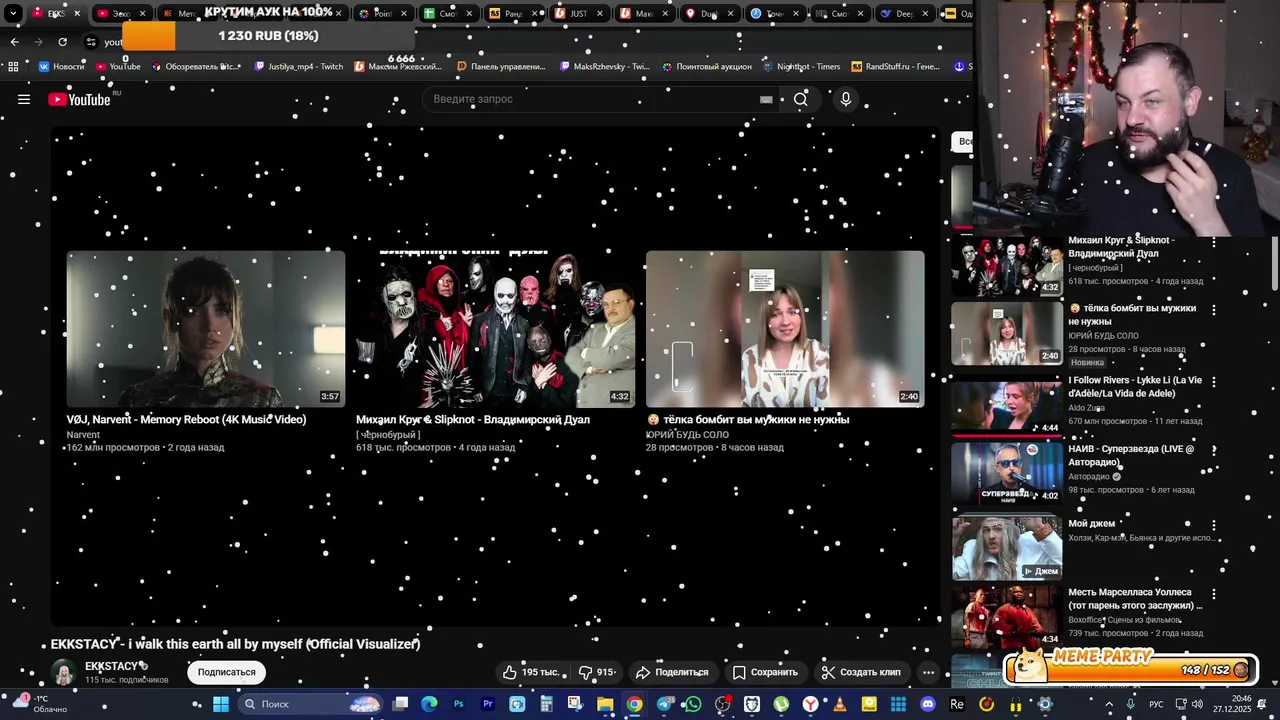Open the bookmarks apps grid icon
The image size is (1280, 720).
[x=14, y=66]
